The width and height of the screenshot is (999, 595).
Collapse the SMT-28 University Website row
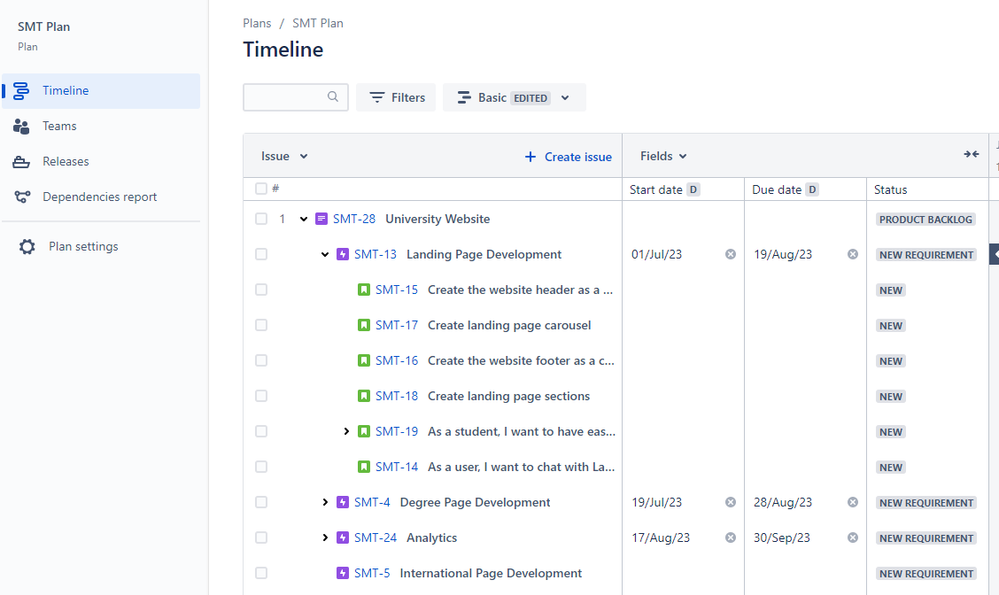point(303,219)
